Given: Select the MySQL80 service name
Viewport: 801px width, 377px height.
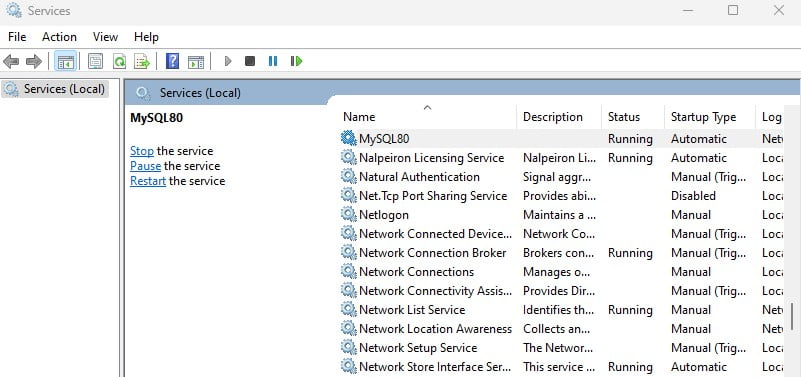Looking at the screenshot, I should 384,138.
